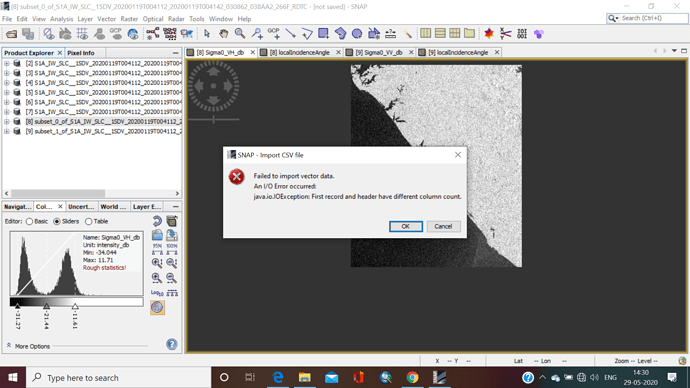
Task: Expand product [9] subset_1 tree node
Action: (7, 131)
